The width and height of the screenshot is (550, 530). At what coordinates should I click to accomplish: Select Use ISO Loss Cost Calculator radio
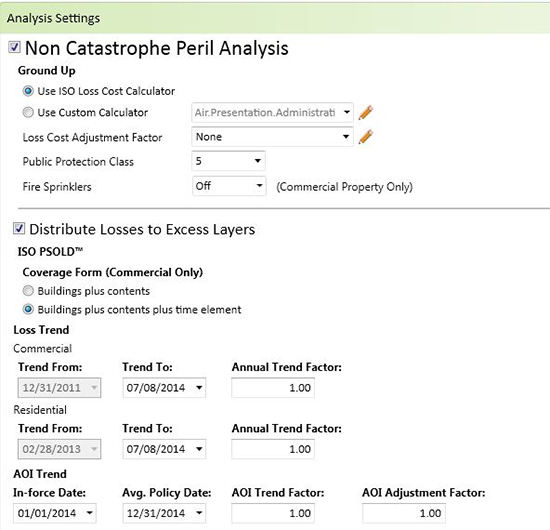pyautogui.click(x=28, y=91)
